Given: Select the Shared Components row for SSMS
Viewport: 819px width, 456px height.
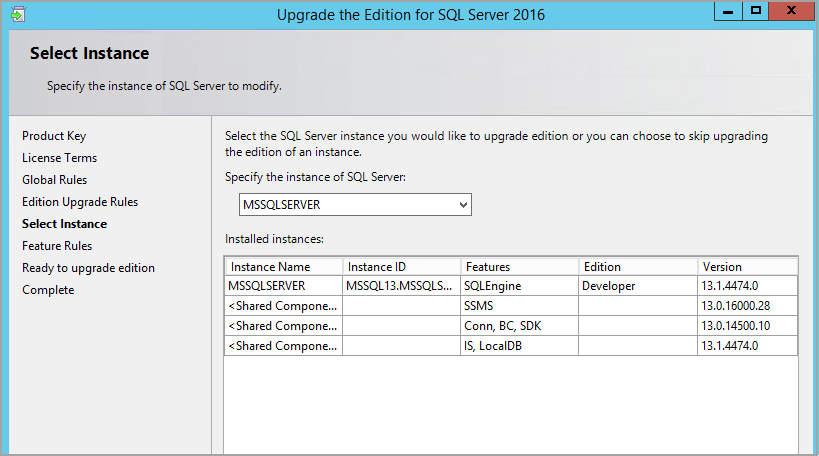Looking at the screenshot, I should [511, 306].
